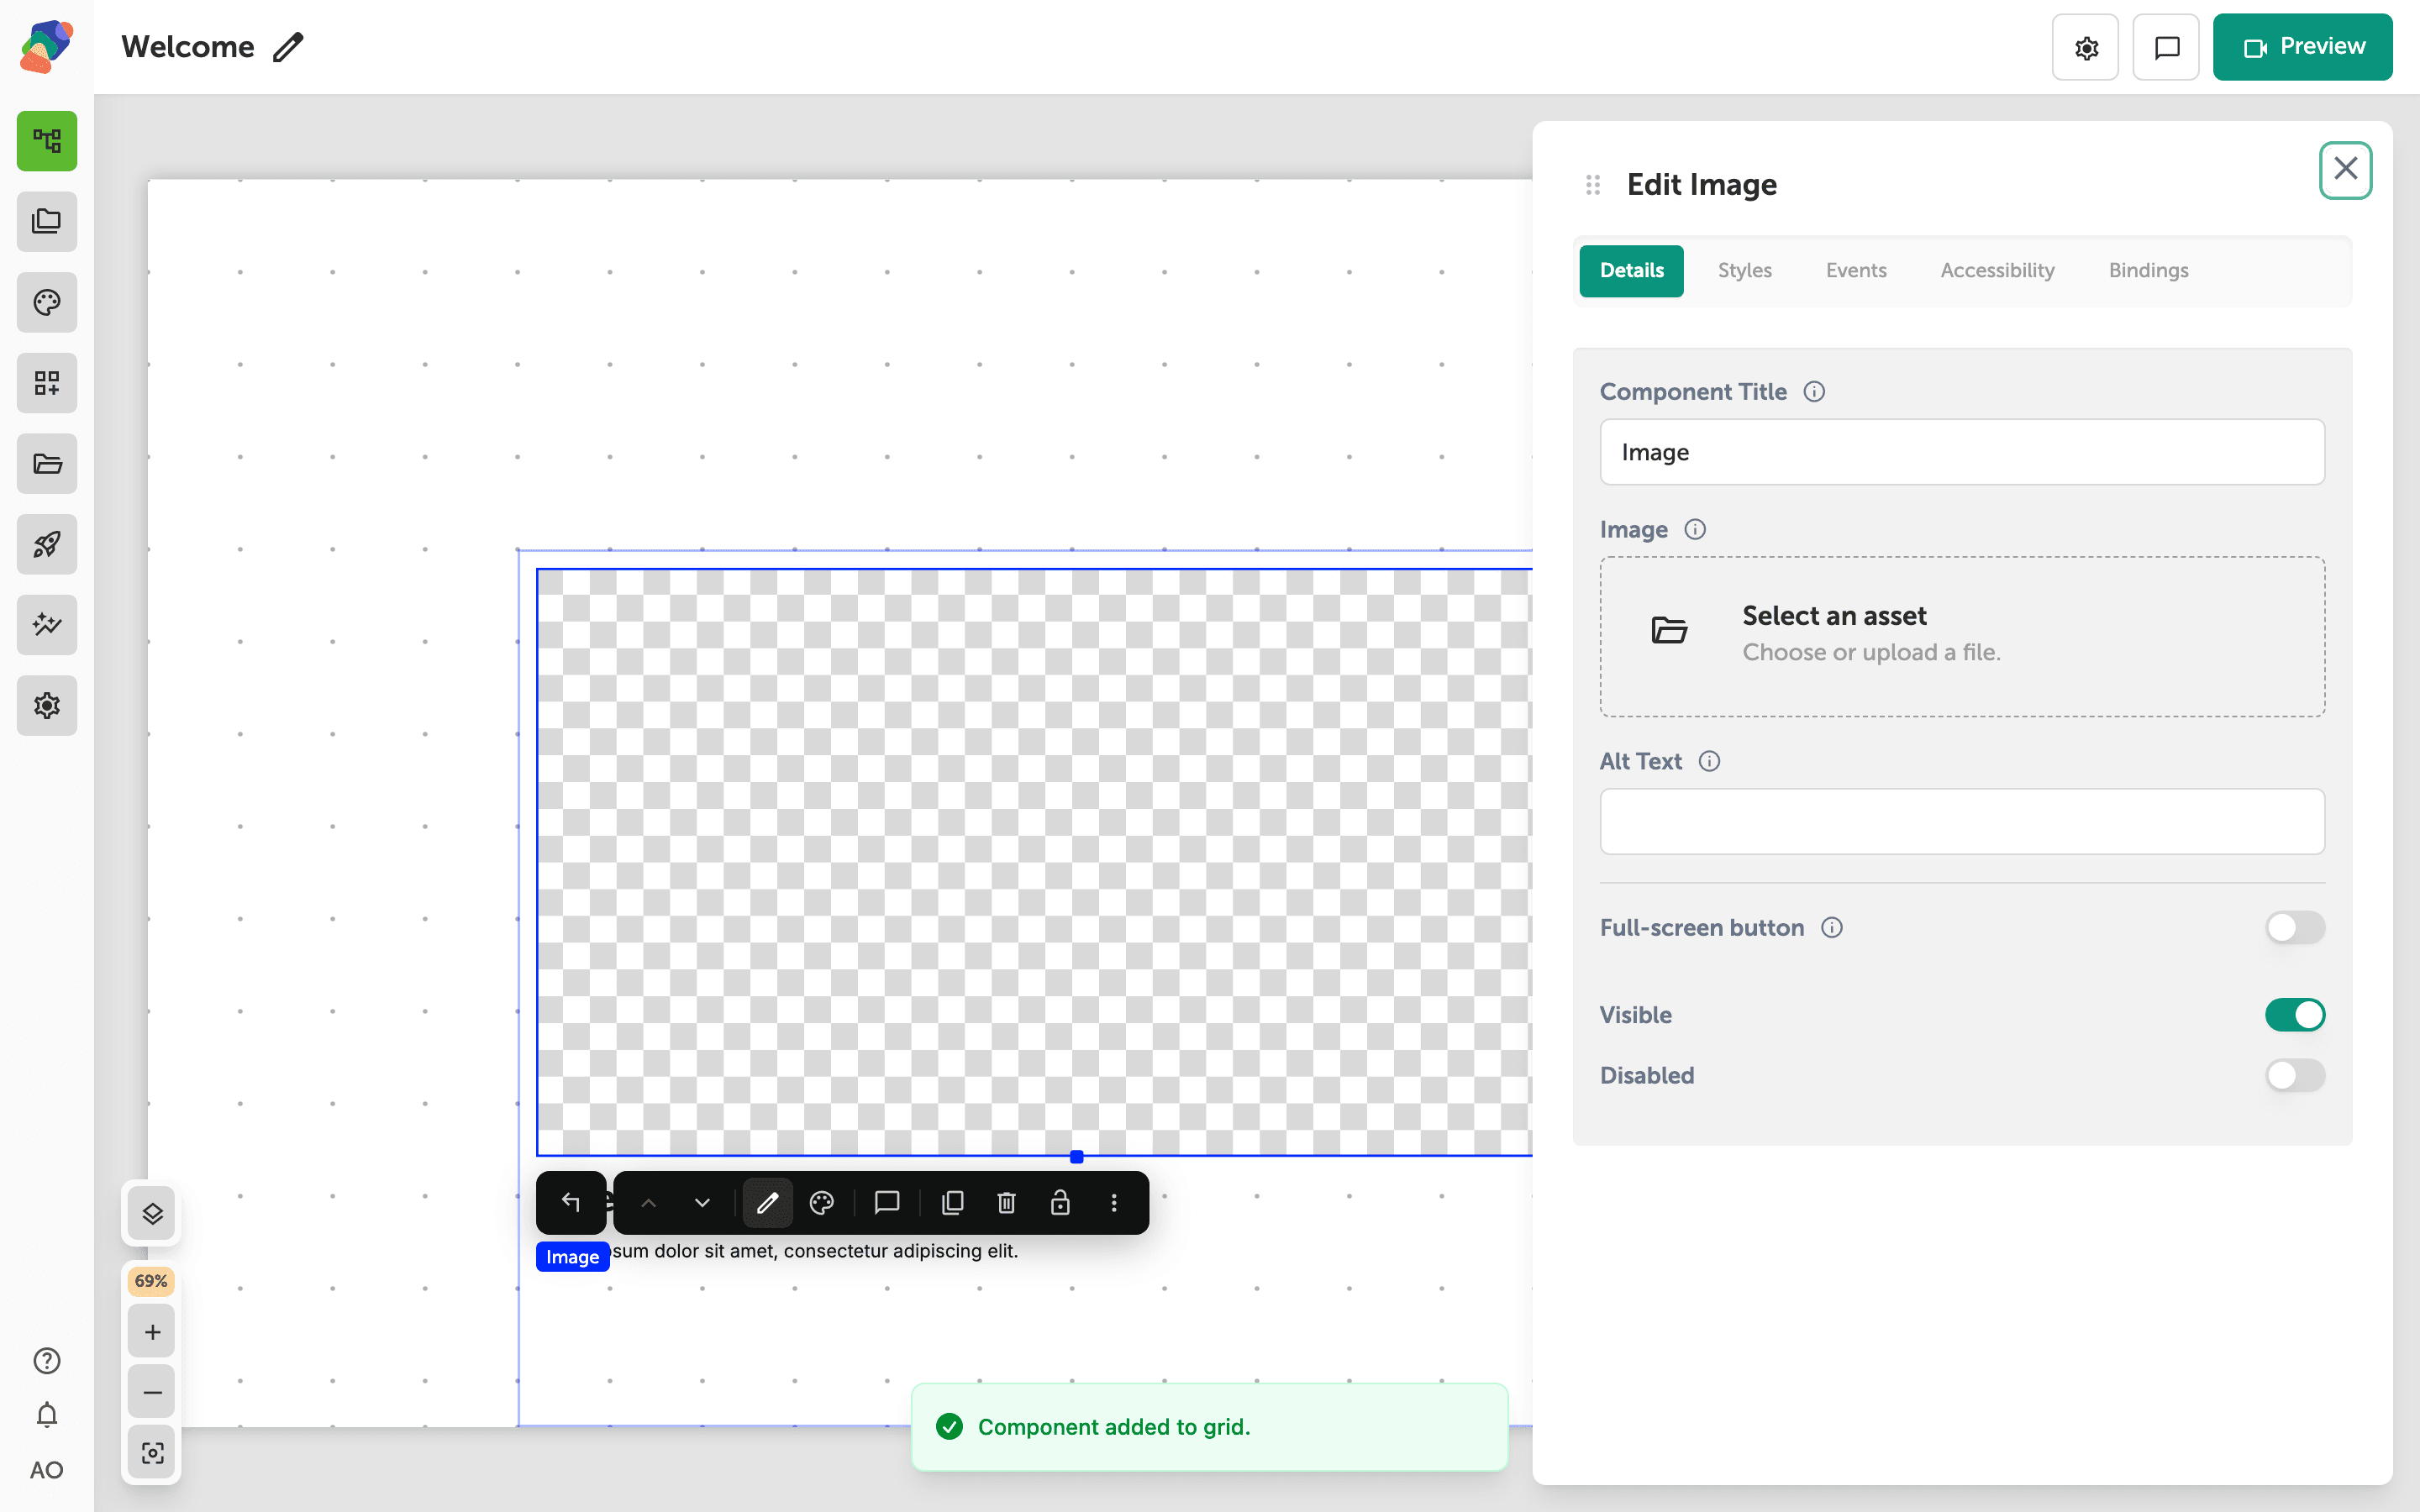Toggle the Visible switch off

[2295, 1014]
